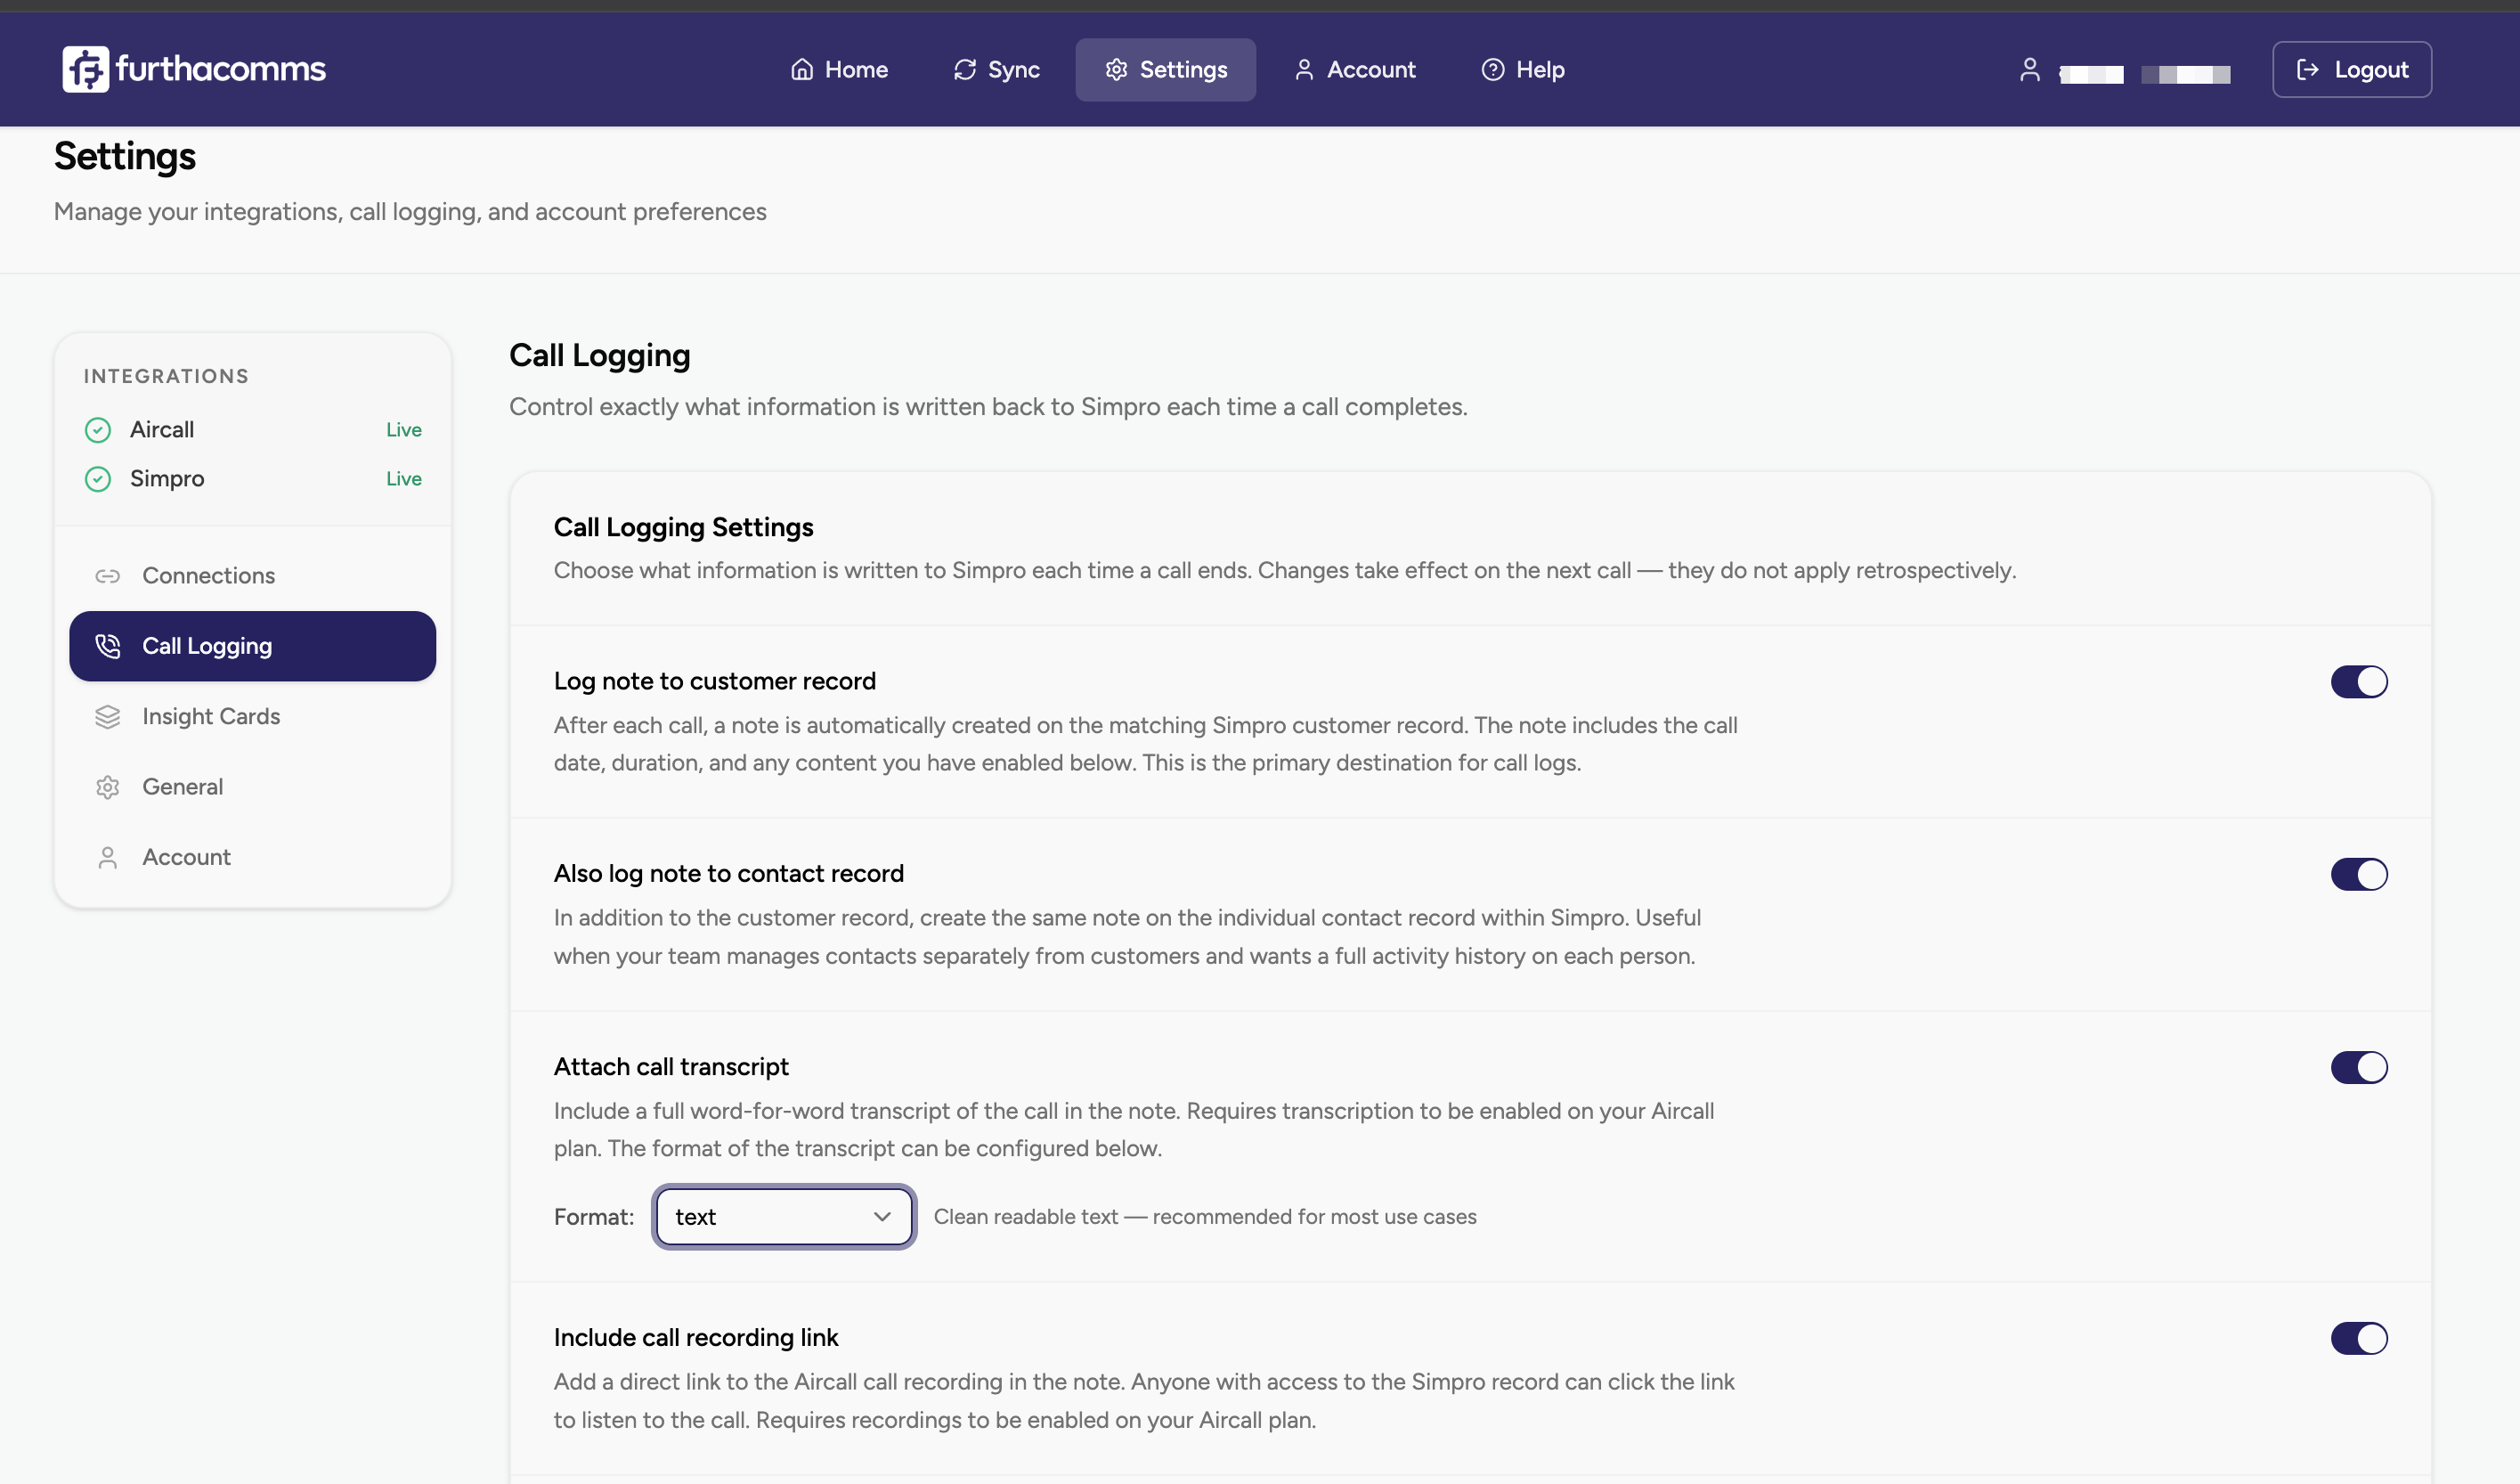Click the 'Manage your integrations' subtitle
This screenshot has height=1484, width=2520.
point(410,212)
